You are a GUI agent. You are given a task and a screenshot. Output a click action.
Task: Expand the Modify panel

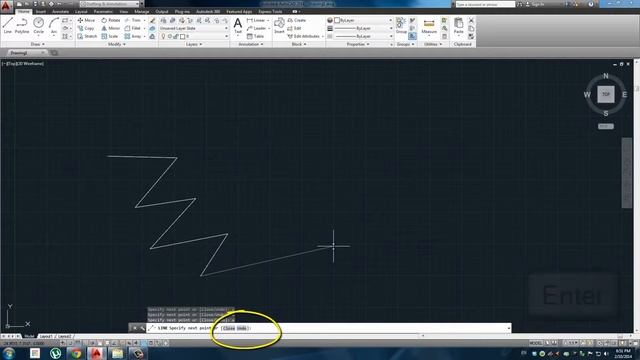(x=116, y=44)
